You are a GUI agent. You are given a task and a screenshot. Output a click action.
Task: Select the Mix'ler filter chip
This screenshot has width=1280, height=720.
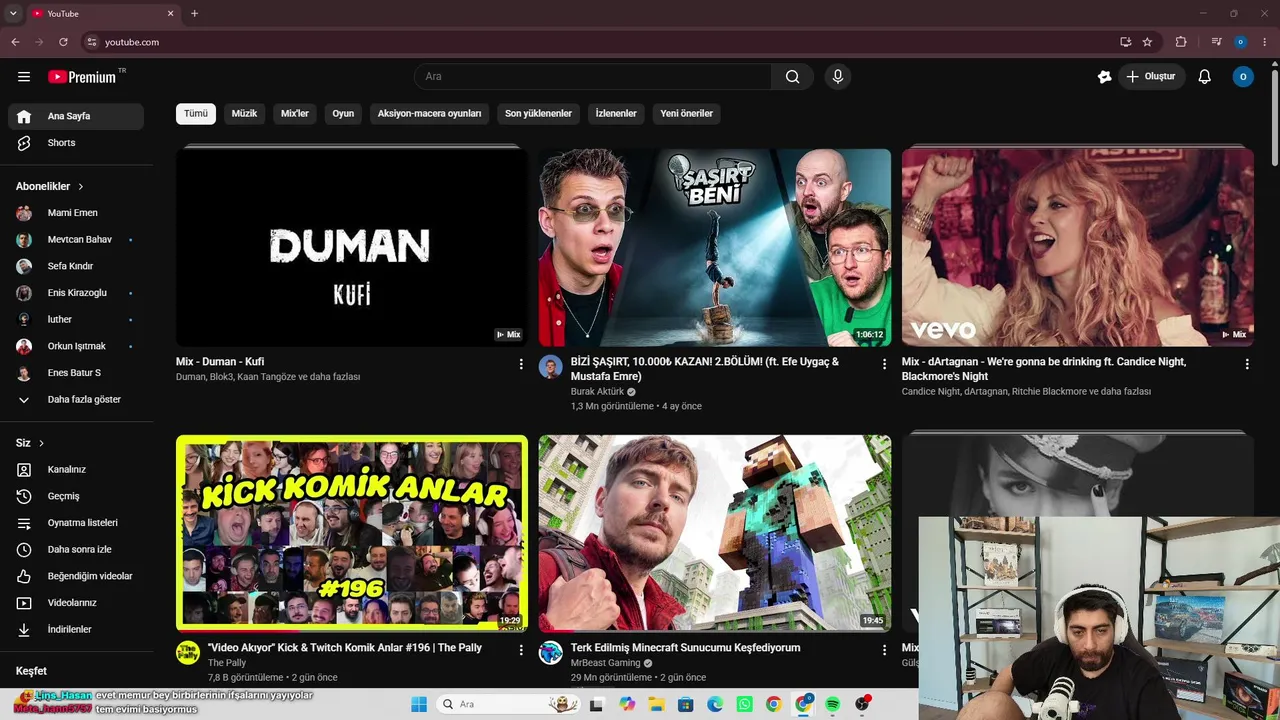(295, 114)
